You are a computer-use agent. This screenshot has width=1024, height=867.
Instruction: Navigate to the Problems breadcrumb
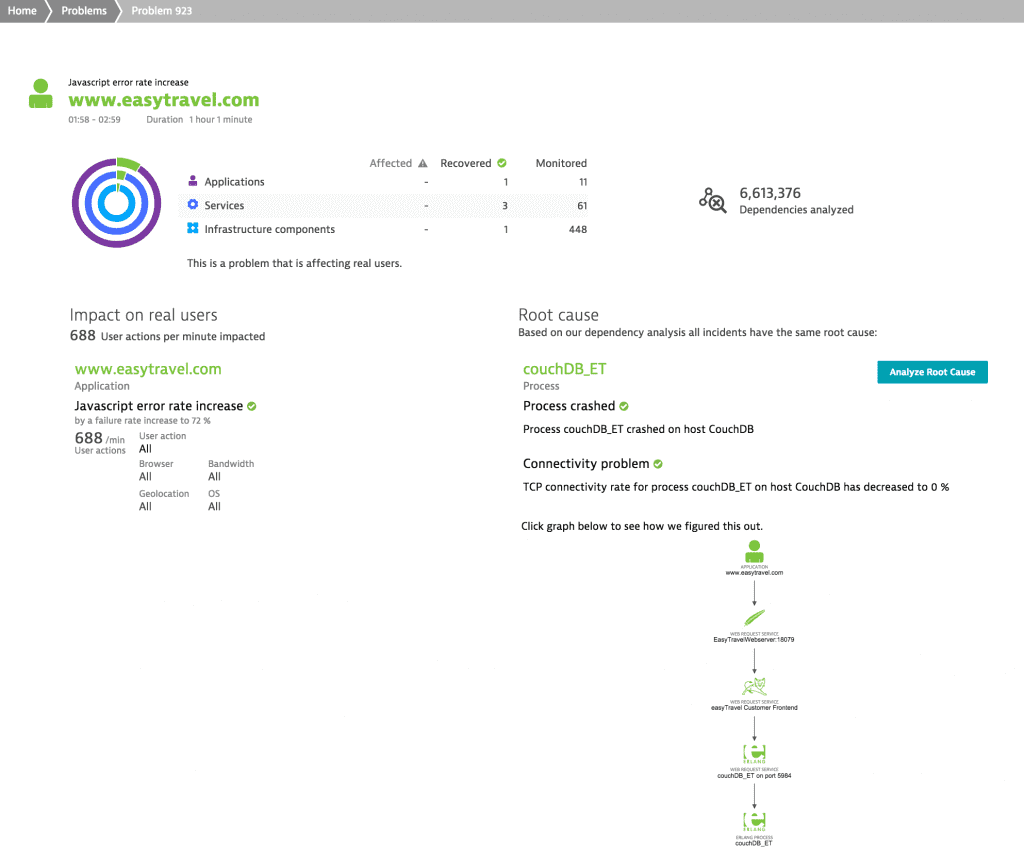point(83,10)
